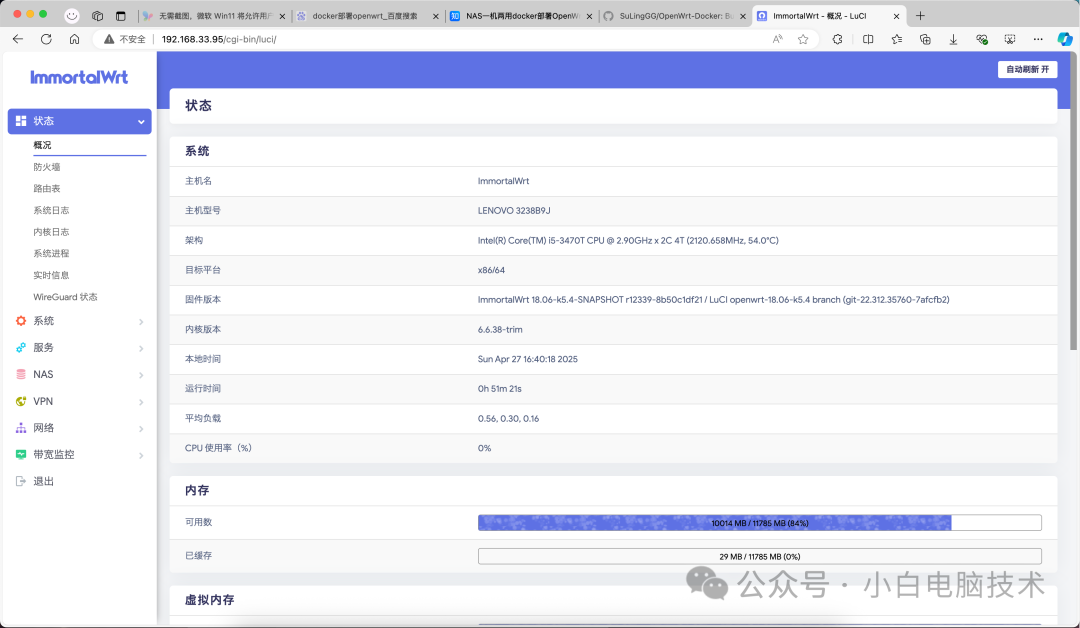Open the 系统日志 system log page
Image resolution: width=1080 pixels, height=628 pixels.
(51, 211)
